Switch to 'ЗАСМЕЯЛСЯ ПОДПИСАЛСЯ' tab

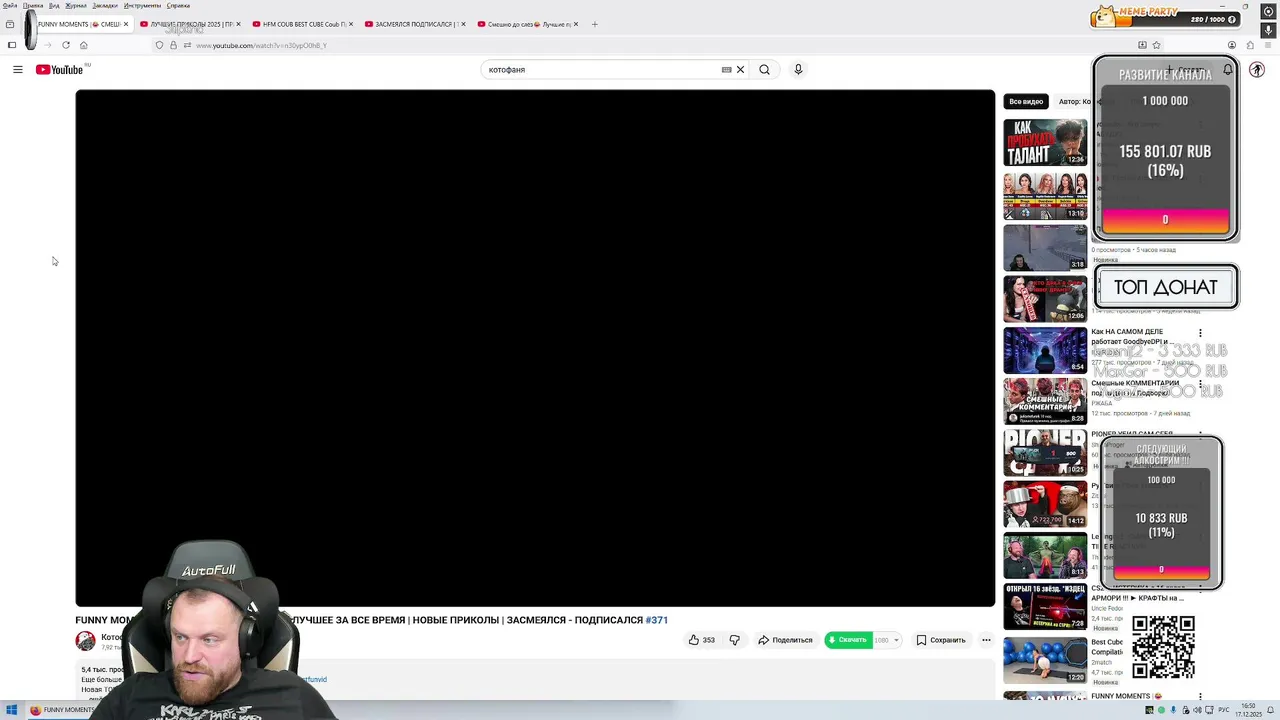[x=414, y=24]
